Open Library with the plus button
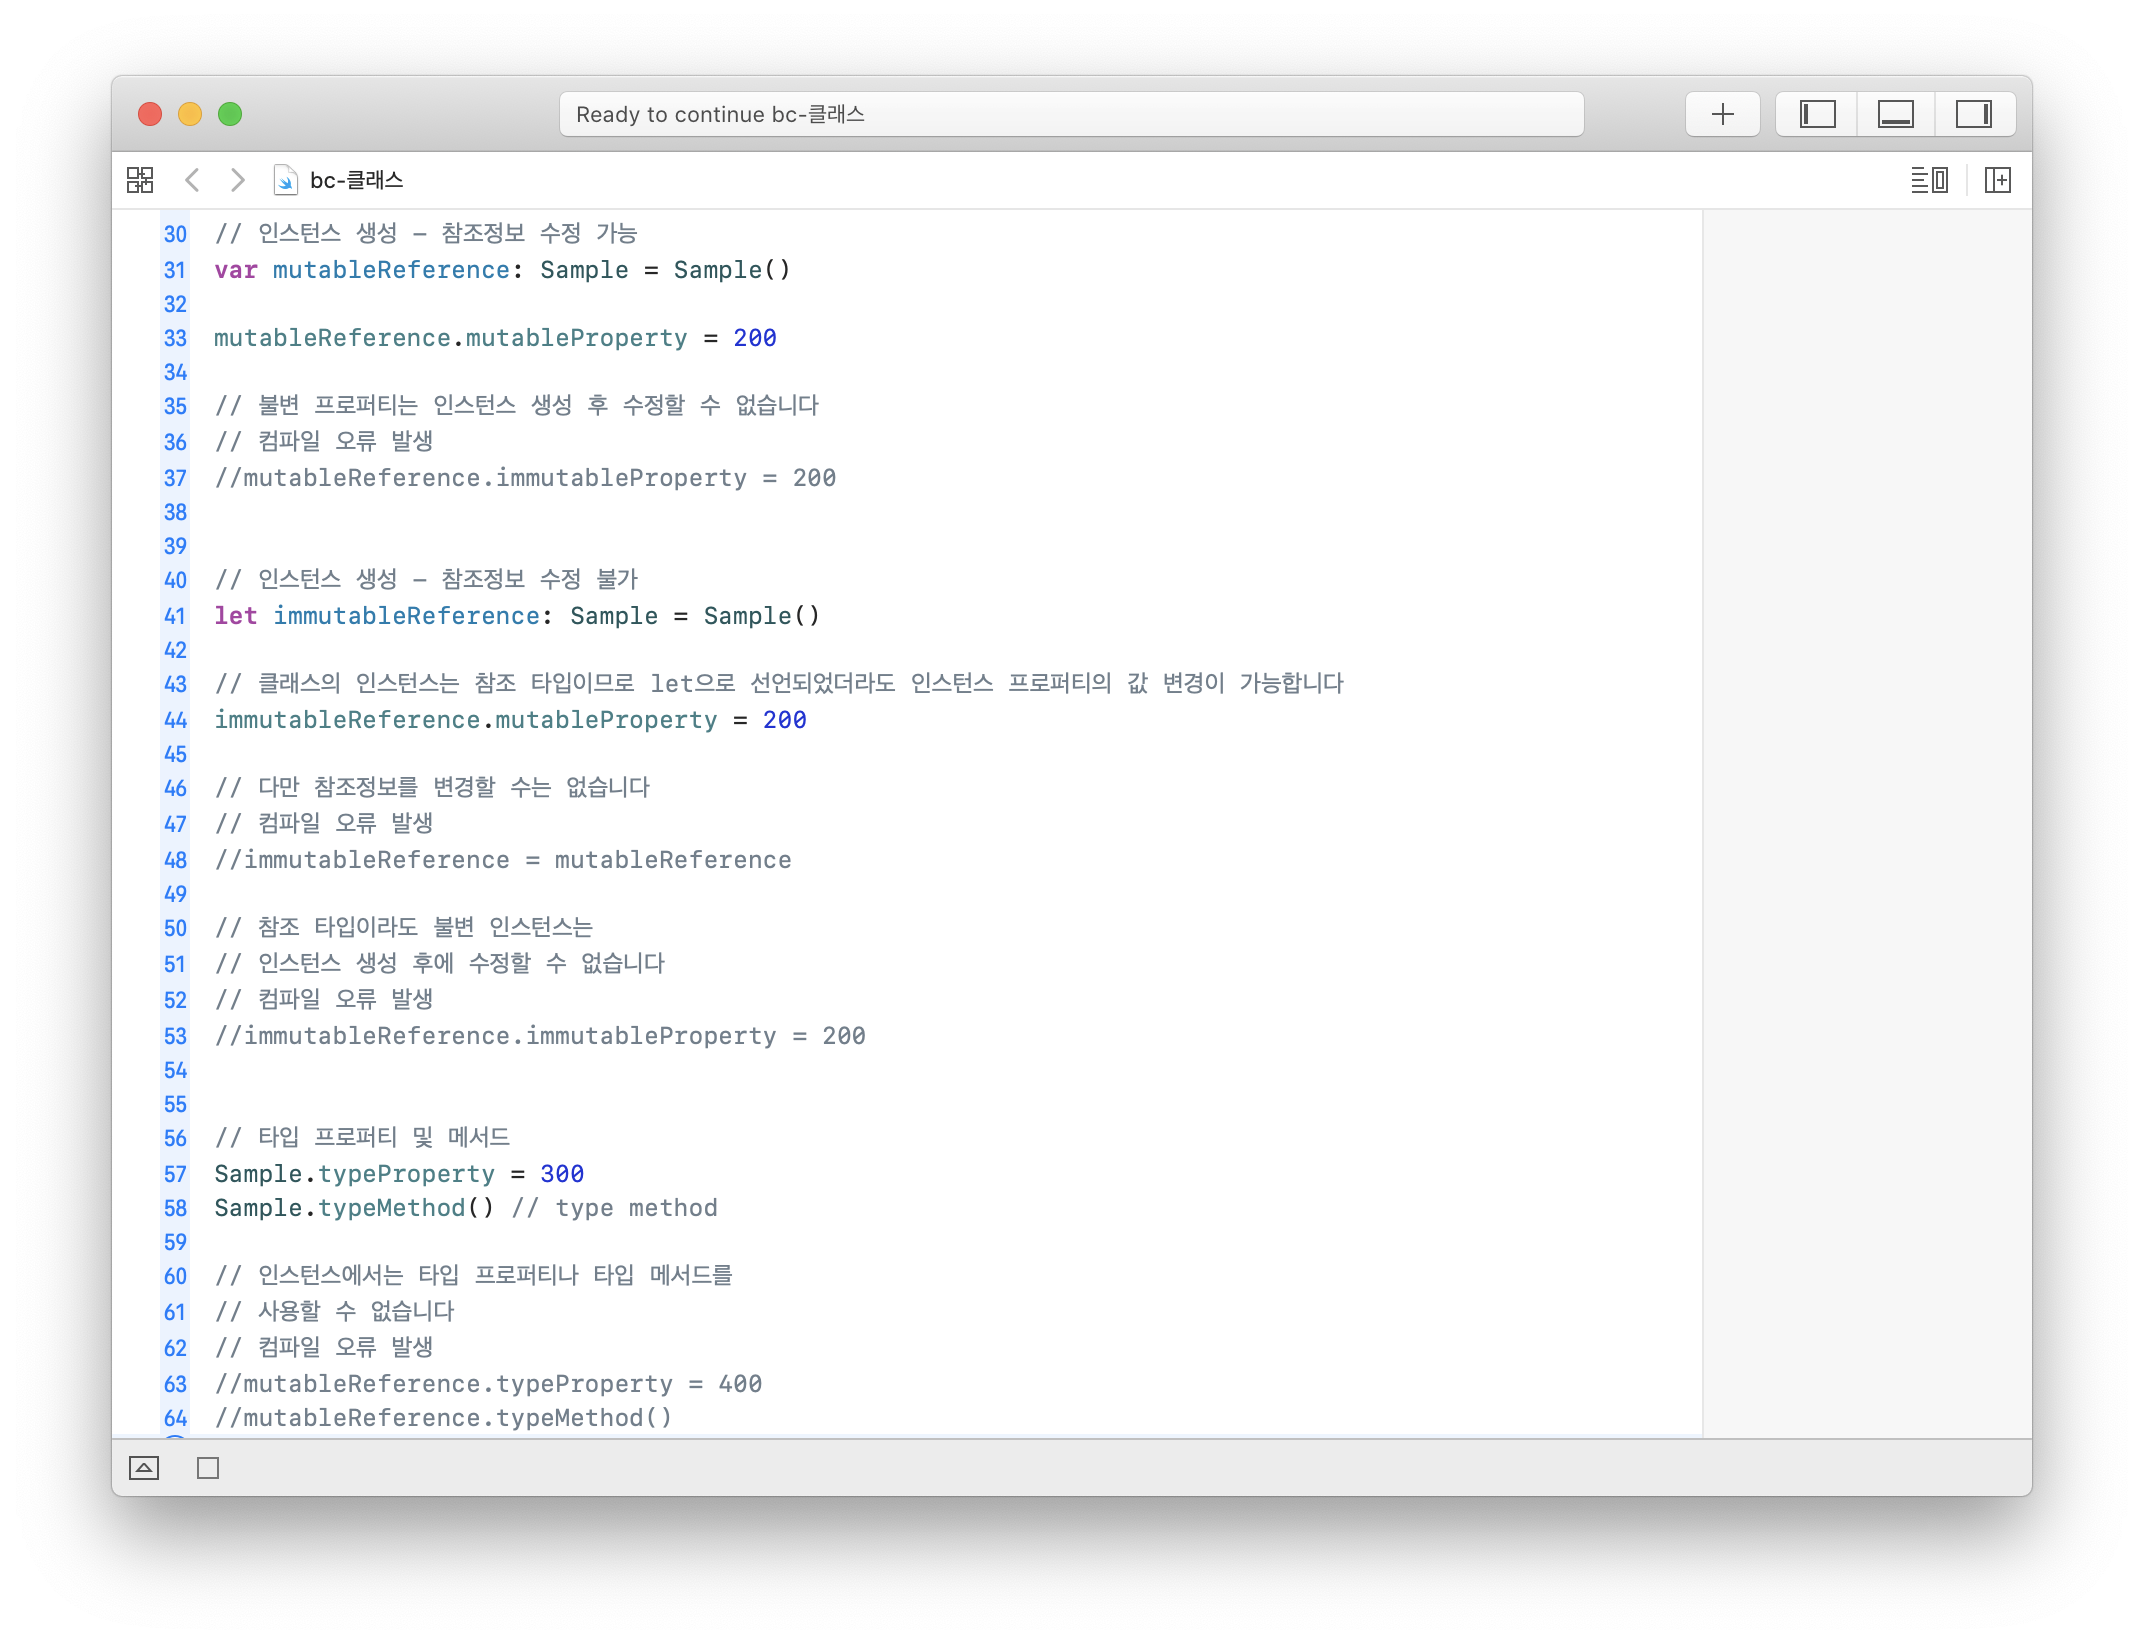Image resolution: width=2144 pixels, height=1644 pixels. pos(1722,114)
